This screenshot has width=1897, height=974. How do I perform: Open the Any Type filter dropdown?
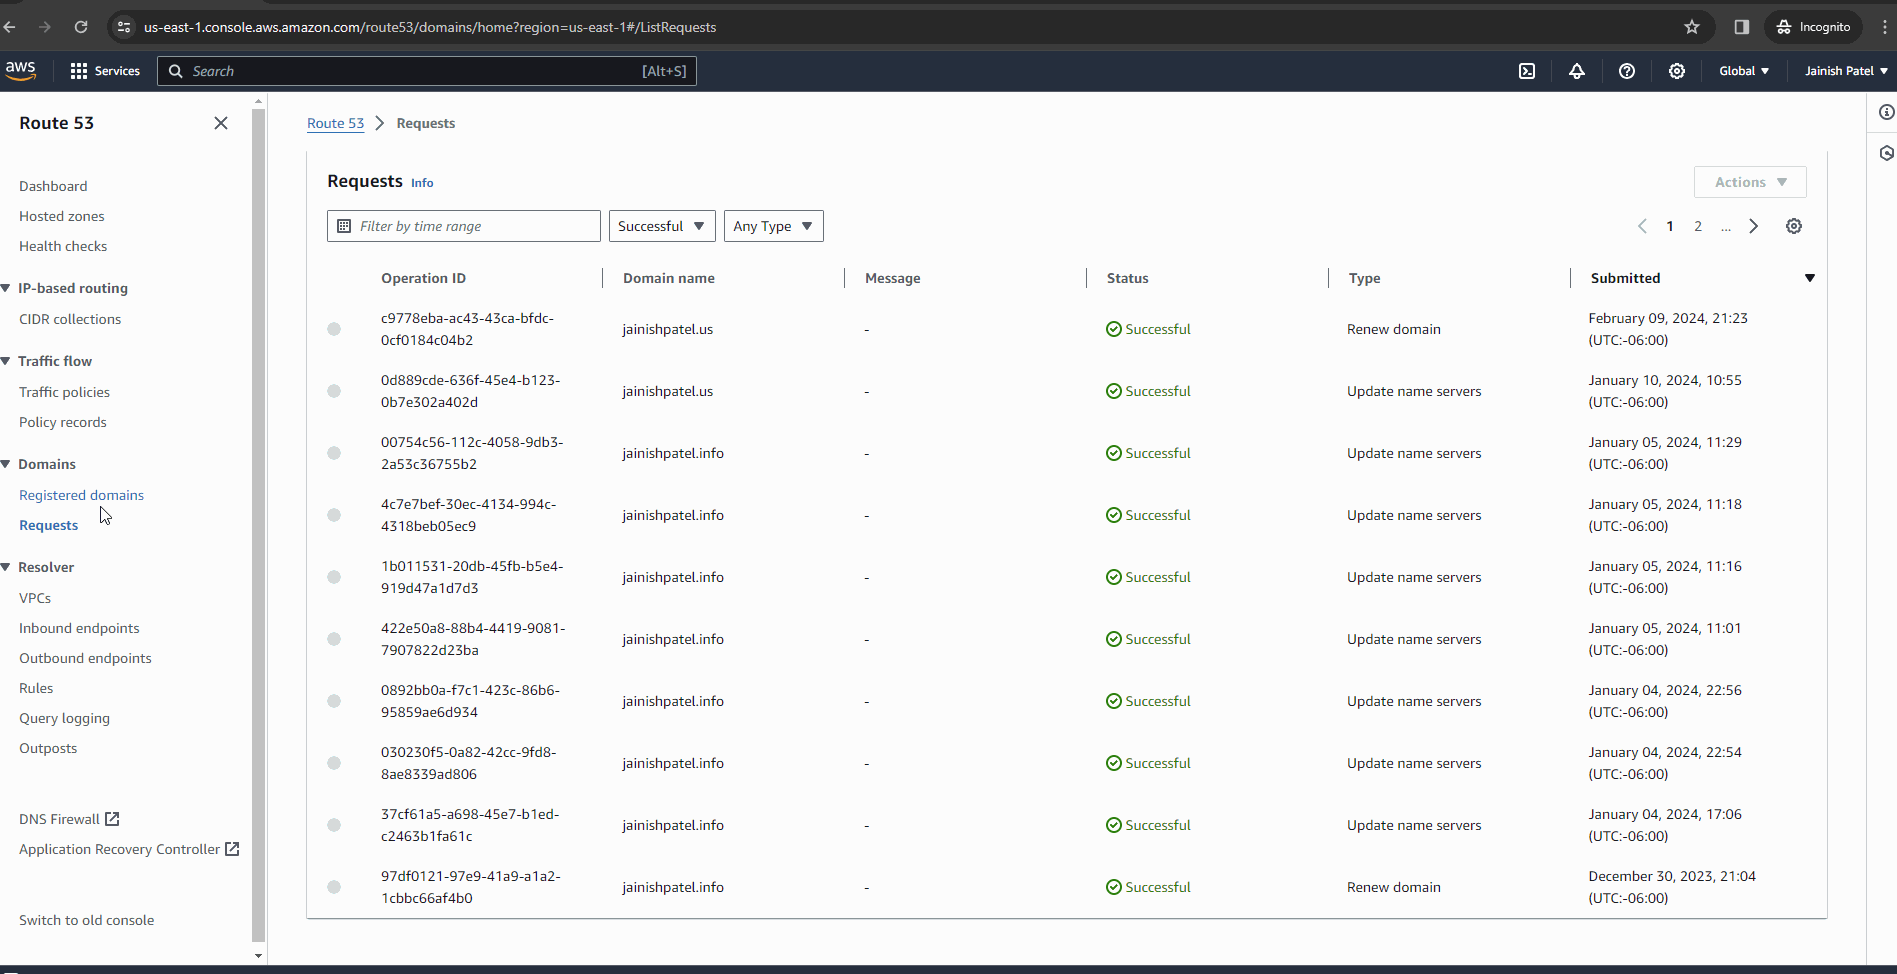pyautogui.click(x=773, y=226)
